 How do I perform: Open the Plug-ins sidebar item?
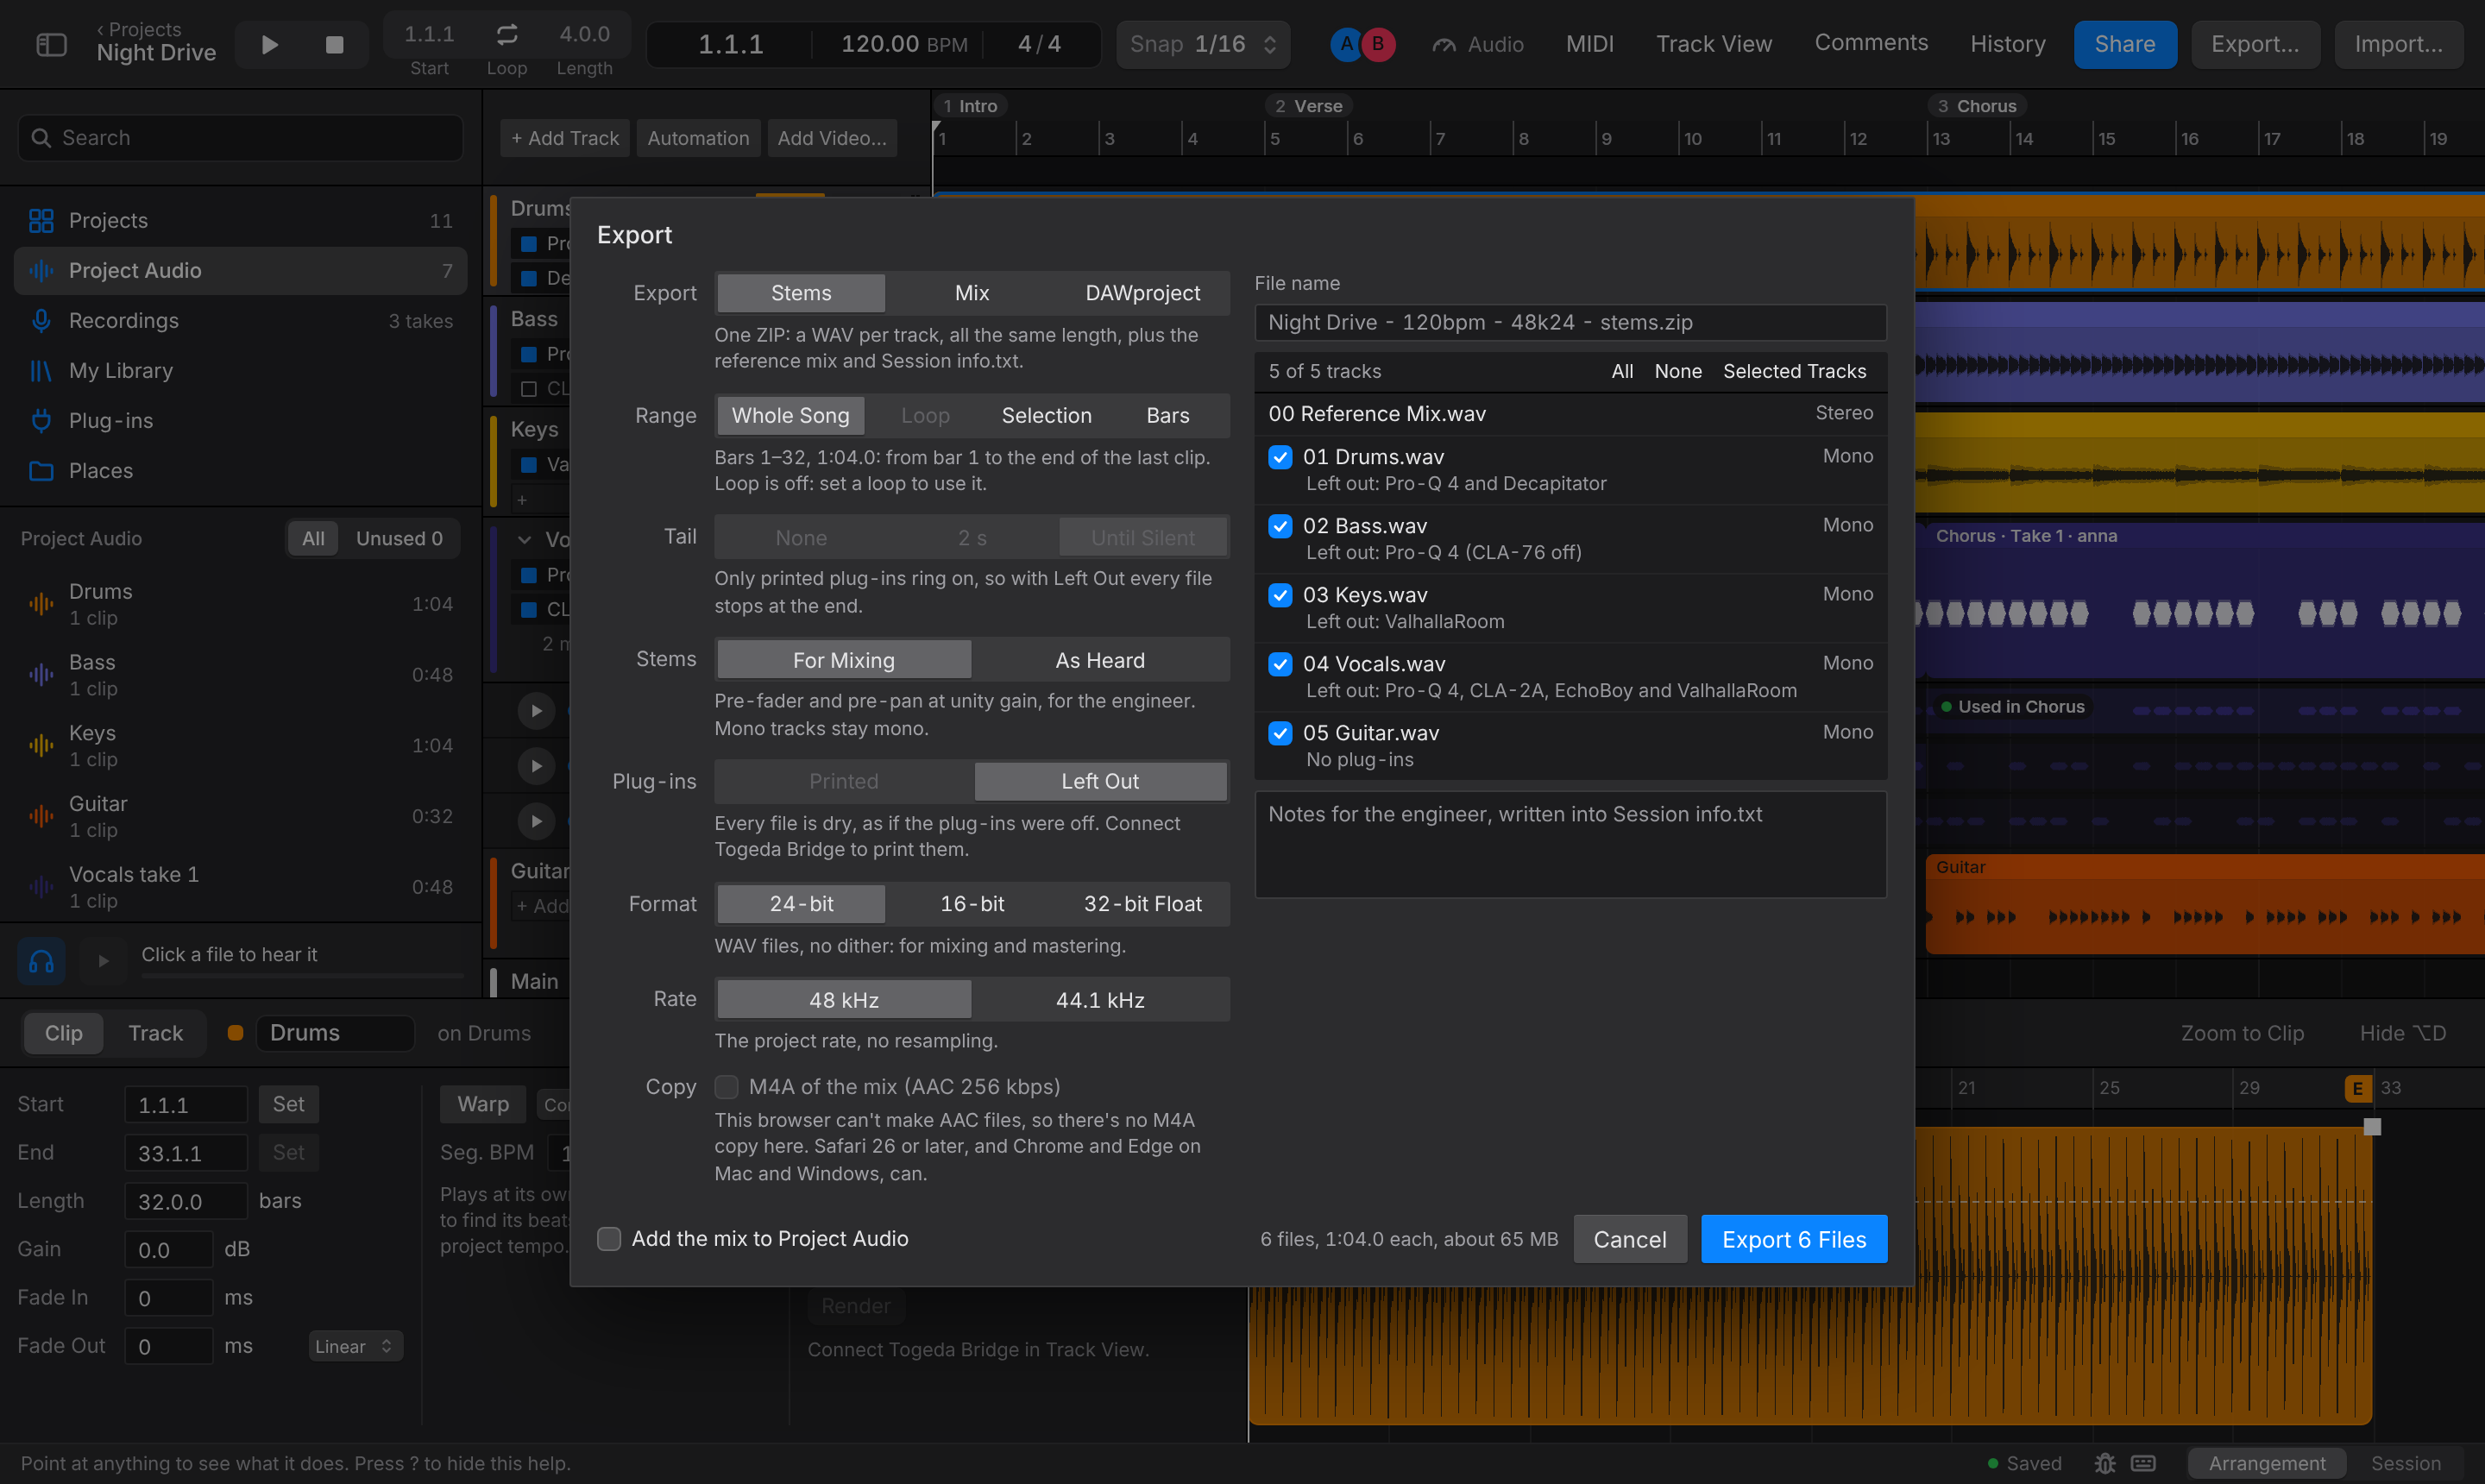pyautogui.click(x=240, y=421)
